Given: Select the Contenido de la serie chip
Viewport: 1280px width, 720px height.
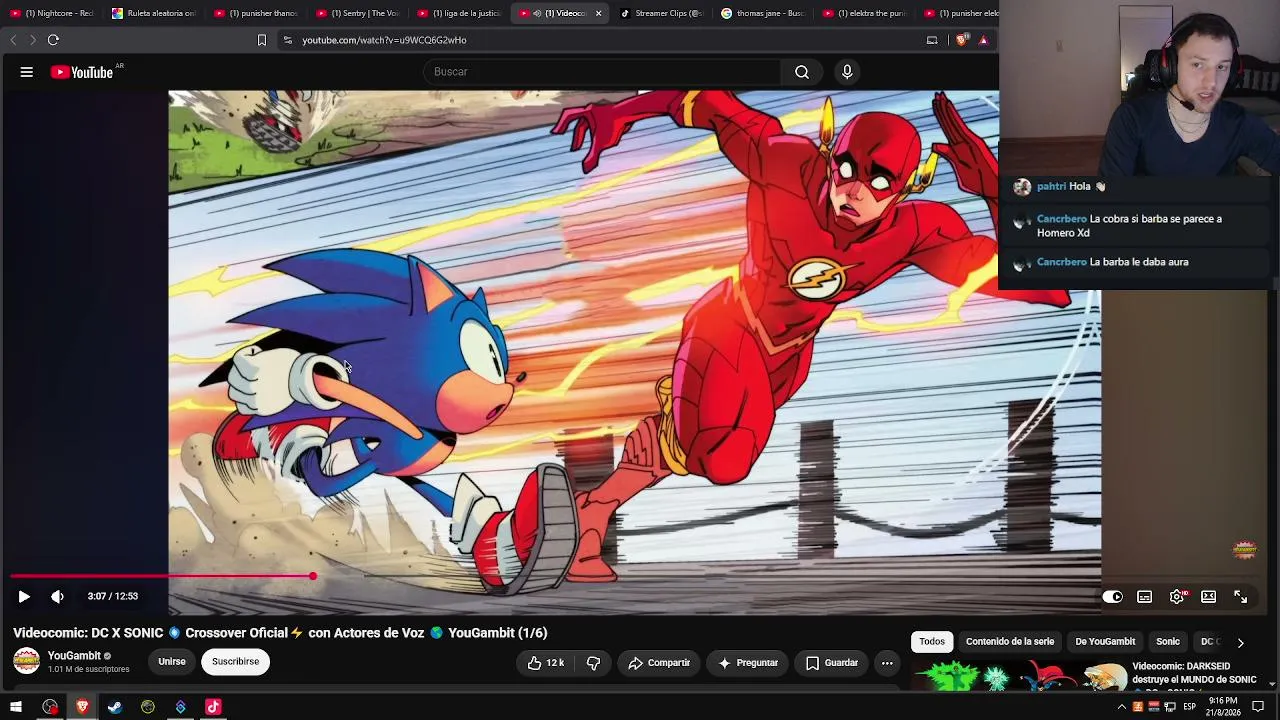Looking at the screenshot, I should (x=1010, y=642).
